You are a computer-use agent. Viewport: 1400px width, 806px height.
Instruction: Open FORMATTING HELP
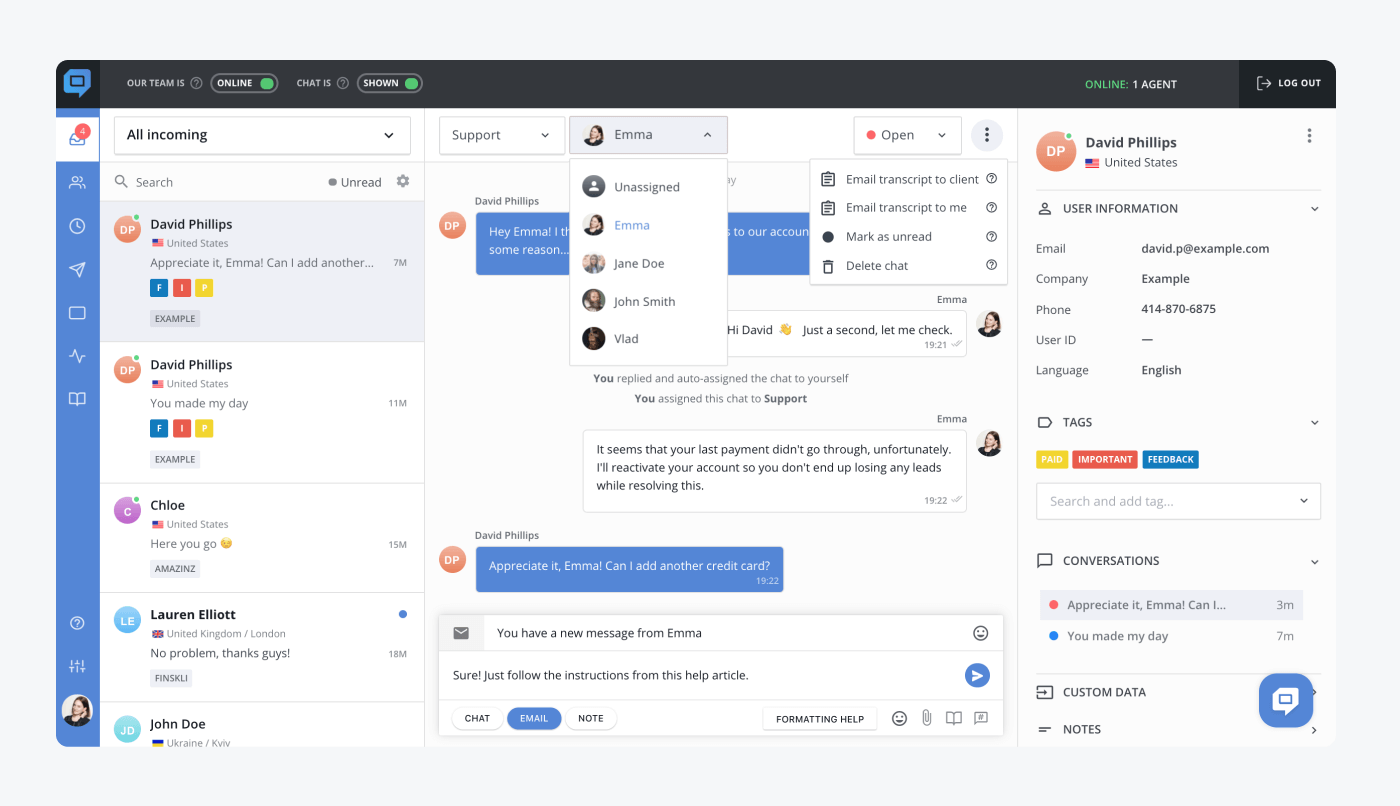click(x=819, y=718)
